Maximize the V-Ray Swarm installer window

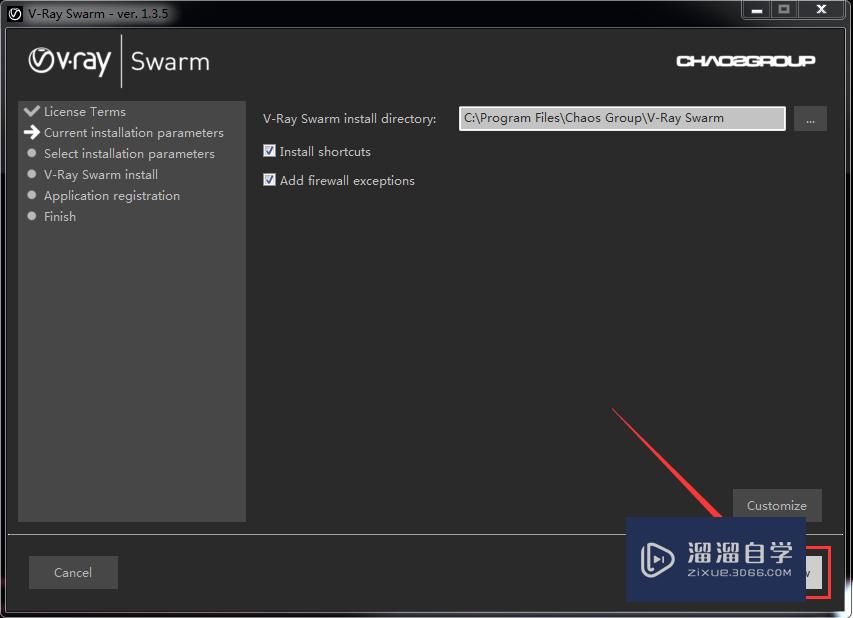(x=784, y=10)
